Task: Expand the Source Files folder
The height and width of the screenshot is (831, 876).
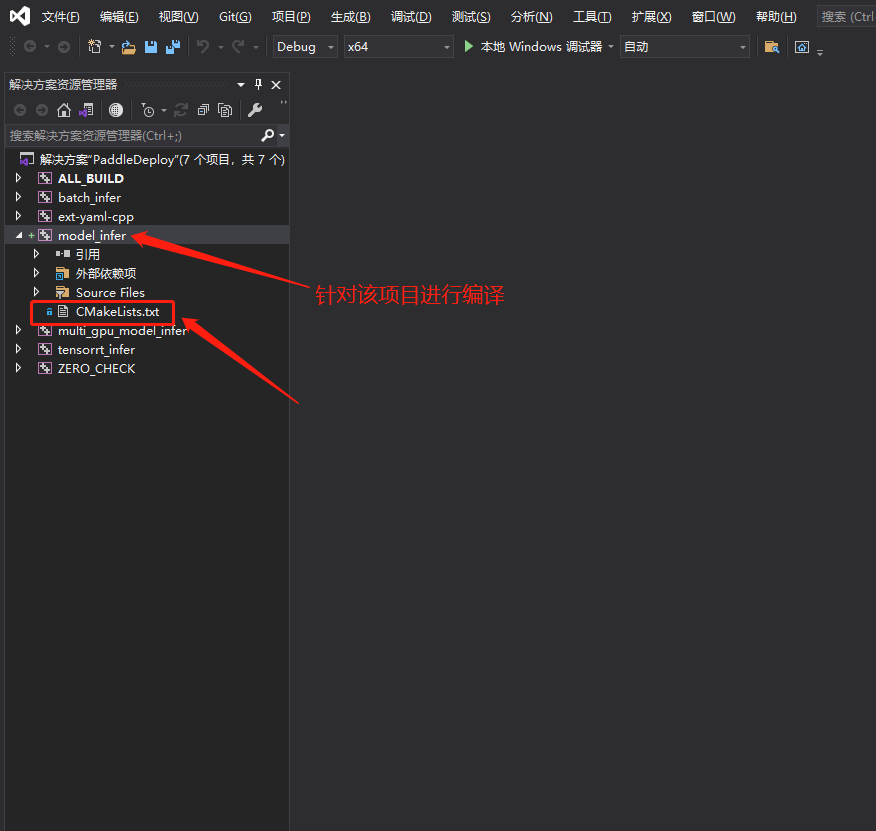Action: [36, 292]
